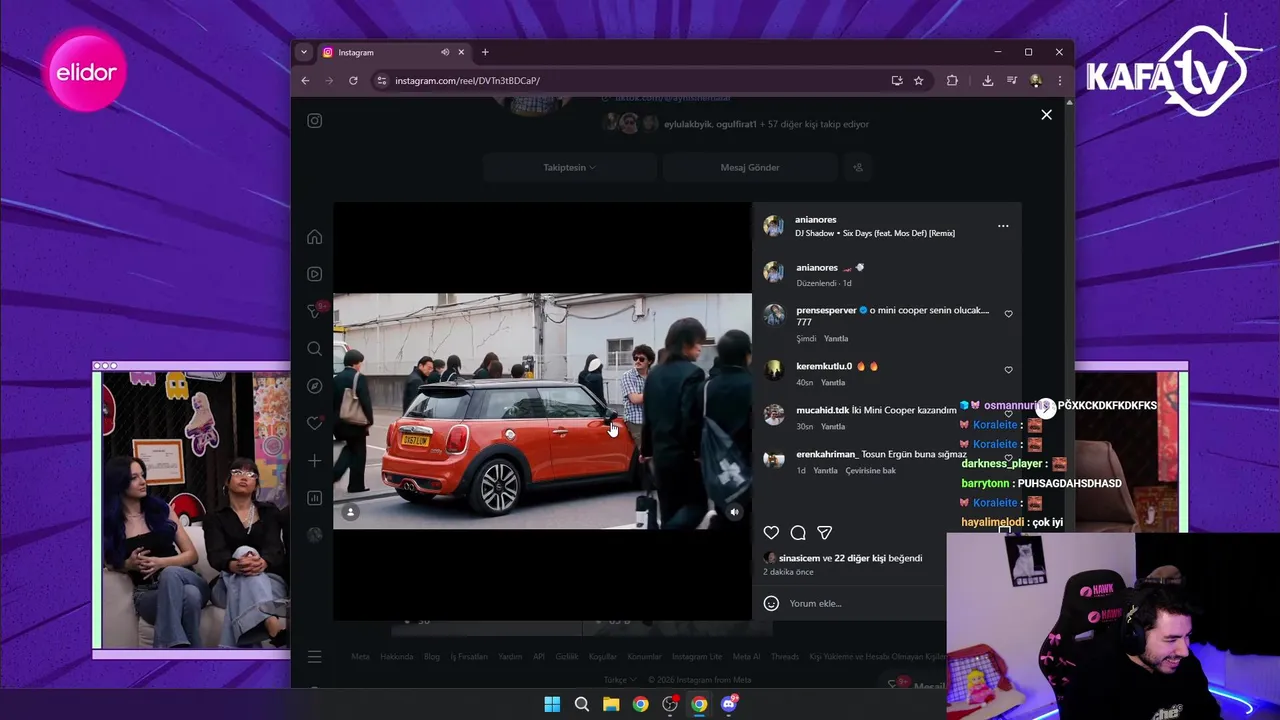This screenshot has width=1280, height=720.
Task: Open Instagram Home from the sidebar
Action: (315, 237)
